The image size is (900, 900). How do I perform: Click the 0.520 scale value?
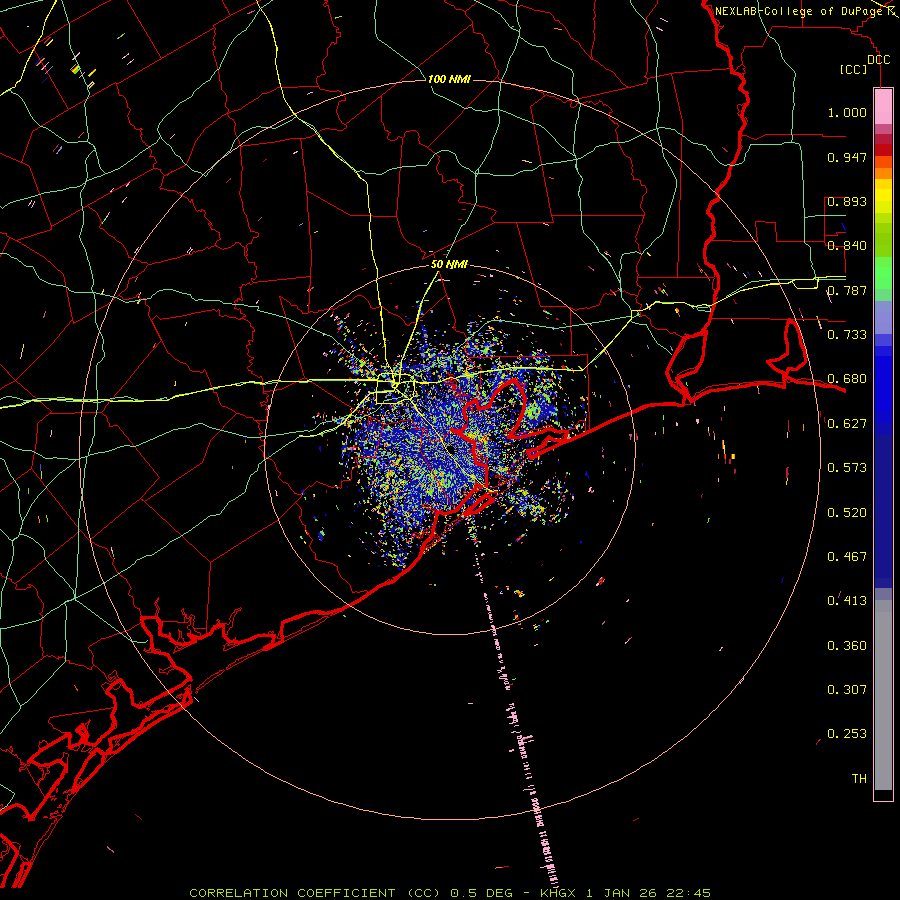tap(847, 513)
